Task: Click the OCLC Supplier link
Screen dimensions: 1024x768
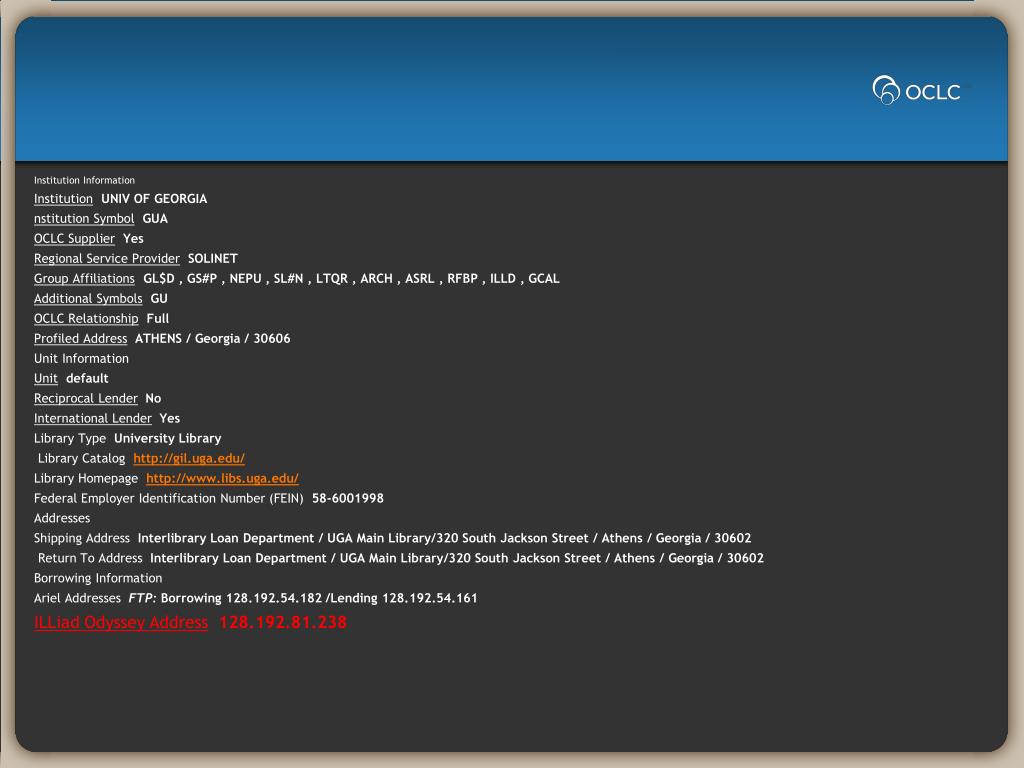Action: [x=74, y=238]
